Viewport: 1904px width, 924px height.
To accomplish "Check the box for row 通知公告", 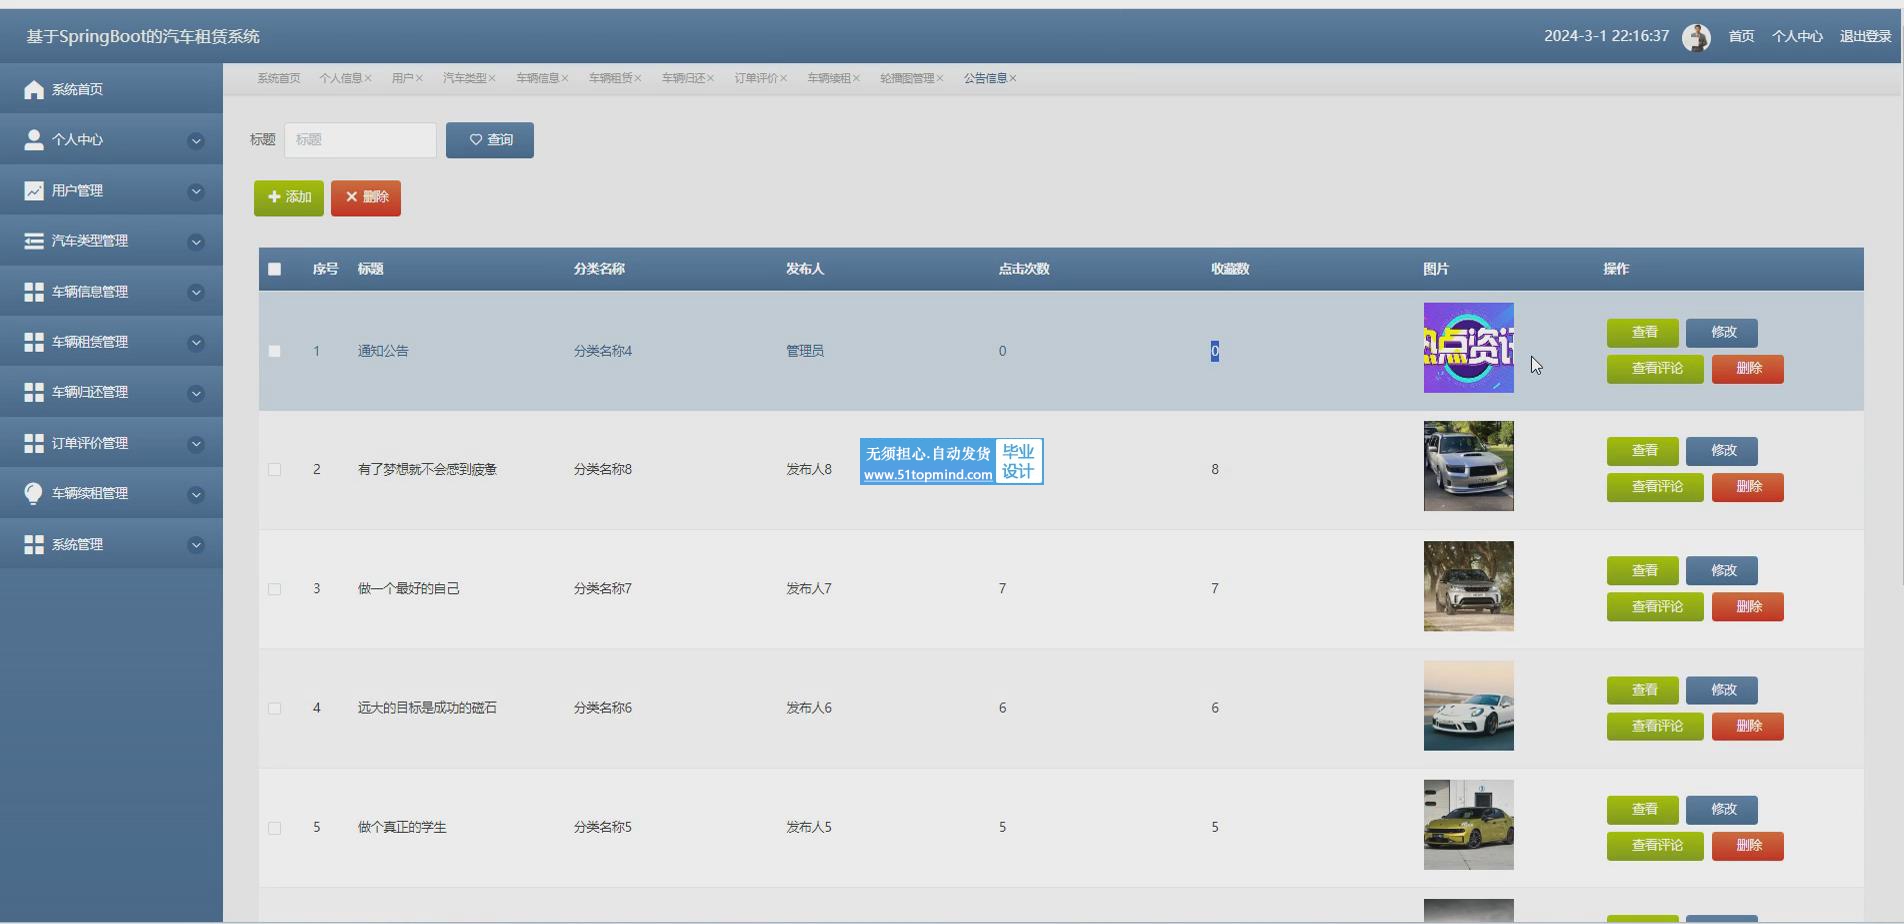I will pyautogui.click(x=275, y=351).
